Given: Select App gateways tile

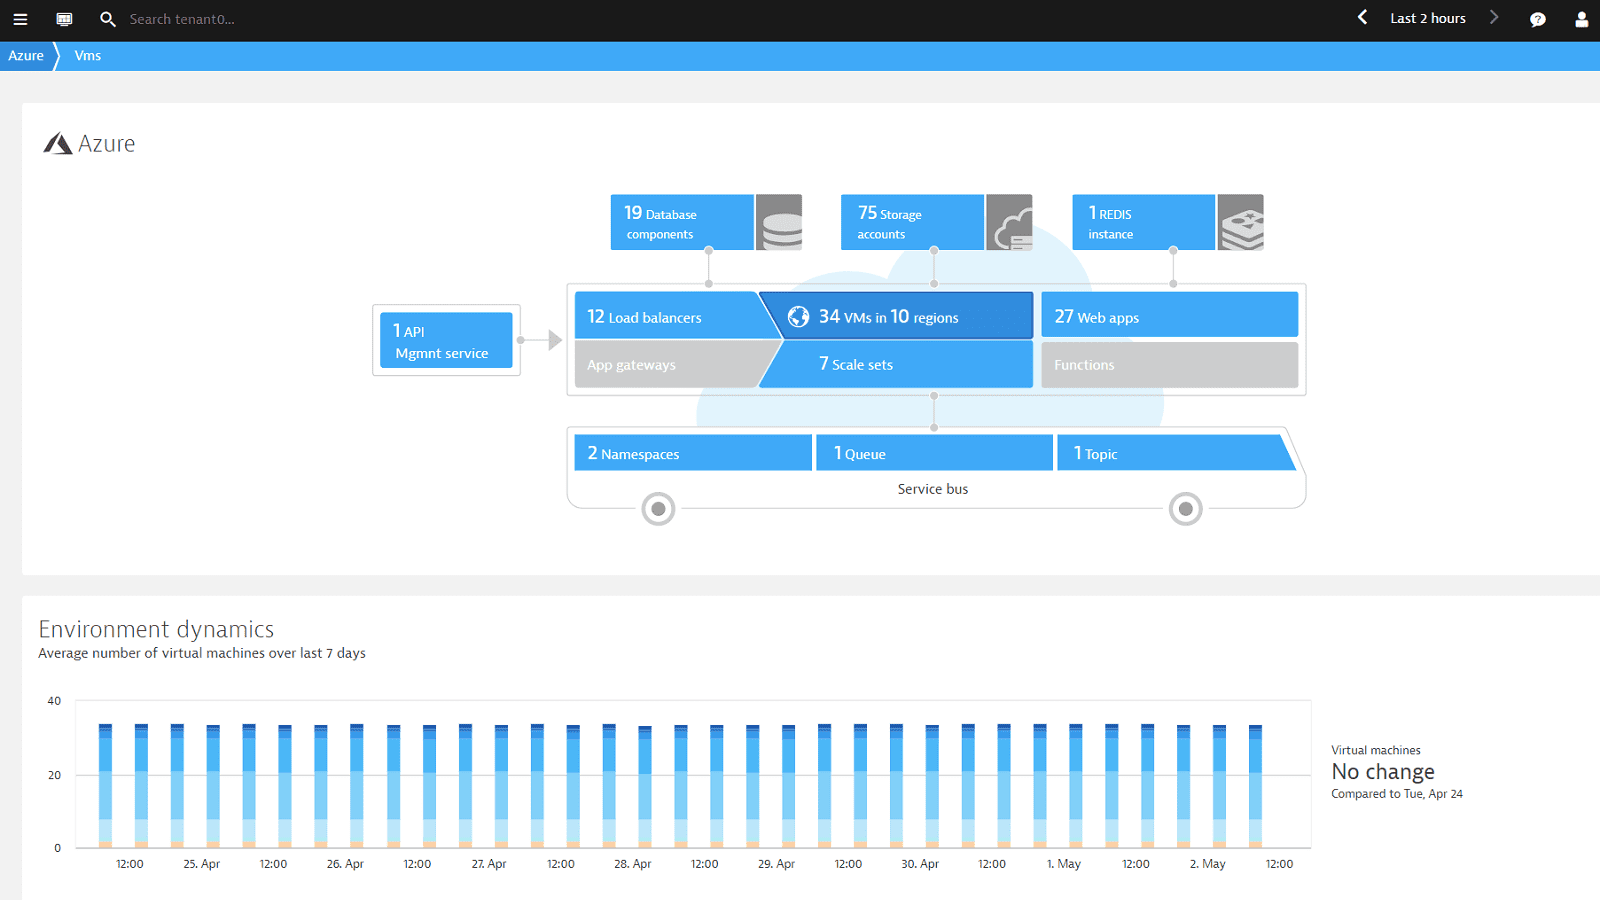Looking at the screenshot, I should (668, 364).
